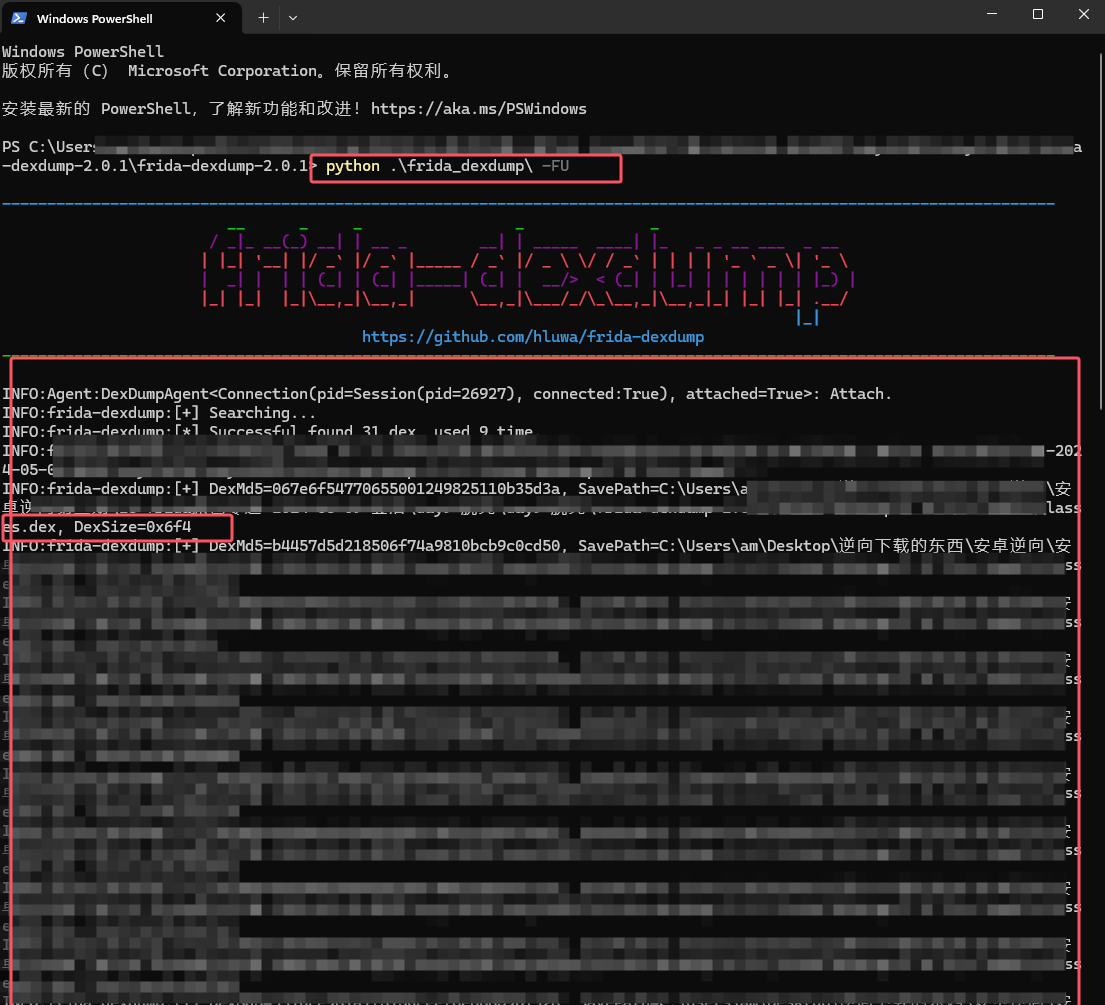1105x1005 pixels.
Task: Click the DexDumpAgent Connection Attach log line
Action: point(447,394)
